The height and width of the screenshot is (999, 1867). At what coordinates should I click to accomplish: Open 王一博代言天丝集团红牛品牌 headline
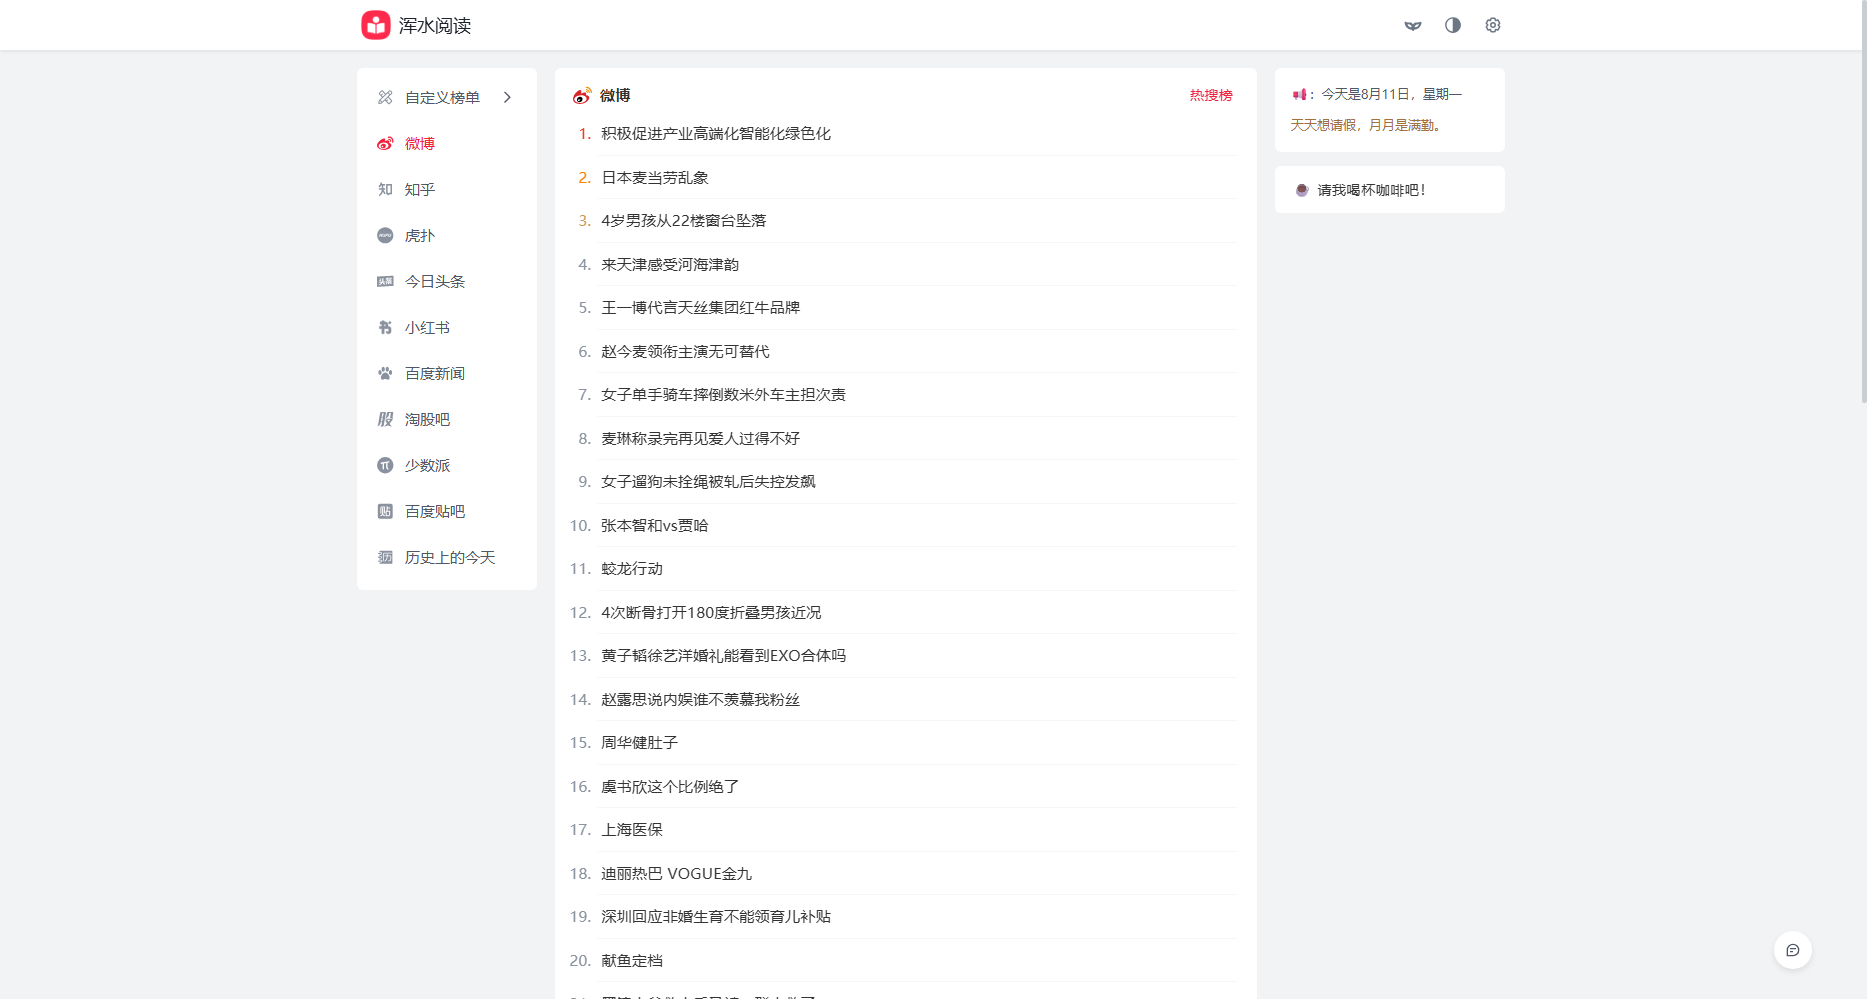tap(701, 307)
